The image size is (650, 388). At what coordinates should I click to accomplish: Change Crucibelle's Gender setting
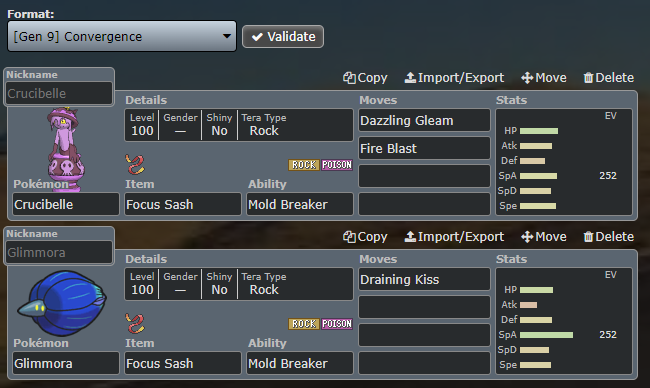pyautogui.click(x=180, y=125)
